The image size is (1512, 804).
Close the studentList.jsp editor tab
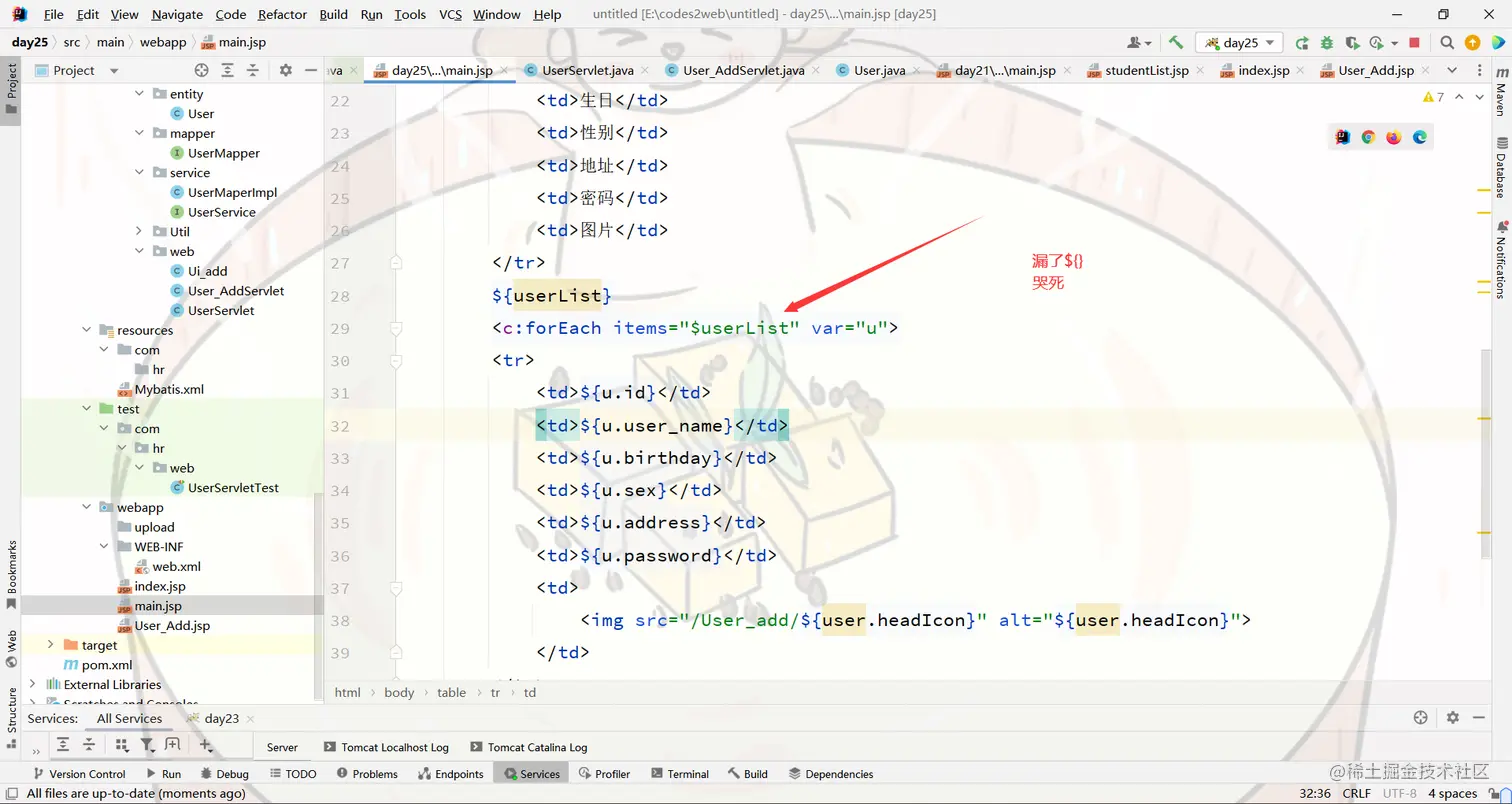[1200, 71]
